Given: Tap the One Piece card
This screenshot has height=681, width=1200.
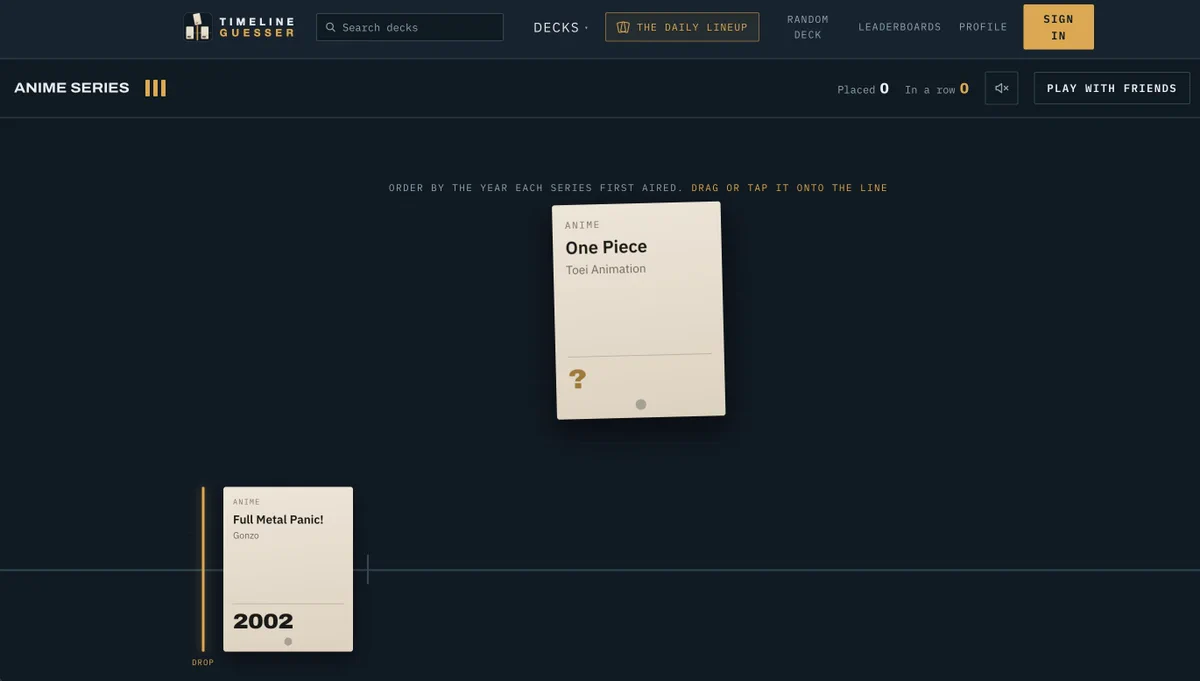Looking at the screenshot, I should [639, 310].
